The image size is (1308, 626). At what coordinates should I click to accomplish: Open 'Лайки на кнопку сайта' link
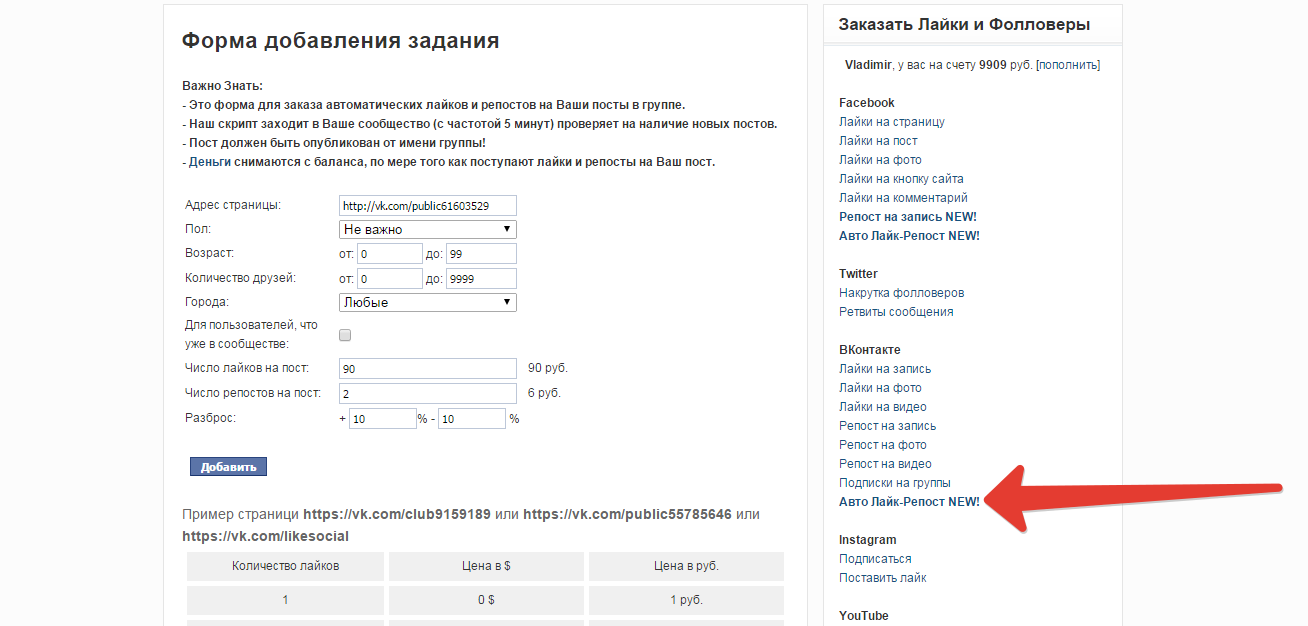click(x=901, y=179)
